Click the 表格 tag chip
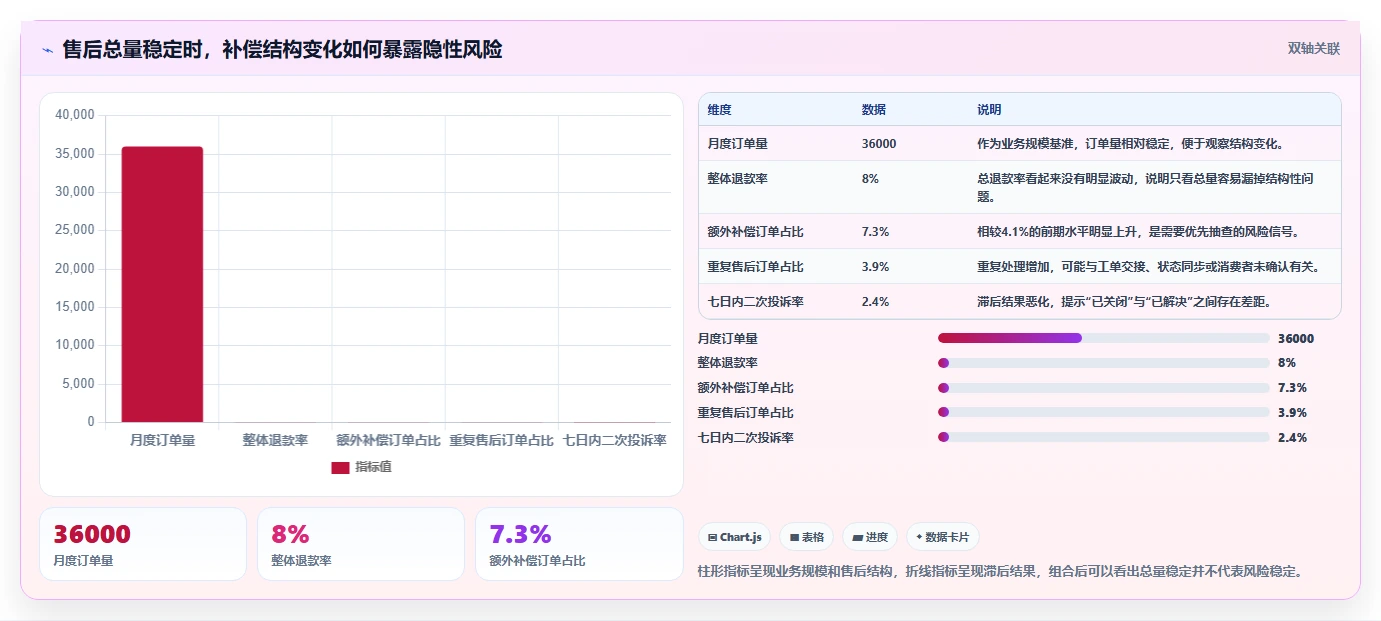Screen dimensions: 1381x621 807,537
